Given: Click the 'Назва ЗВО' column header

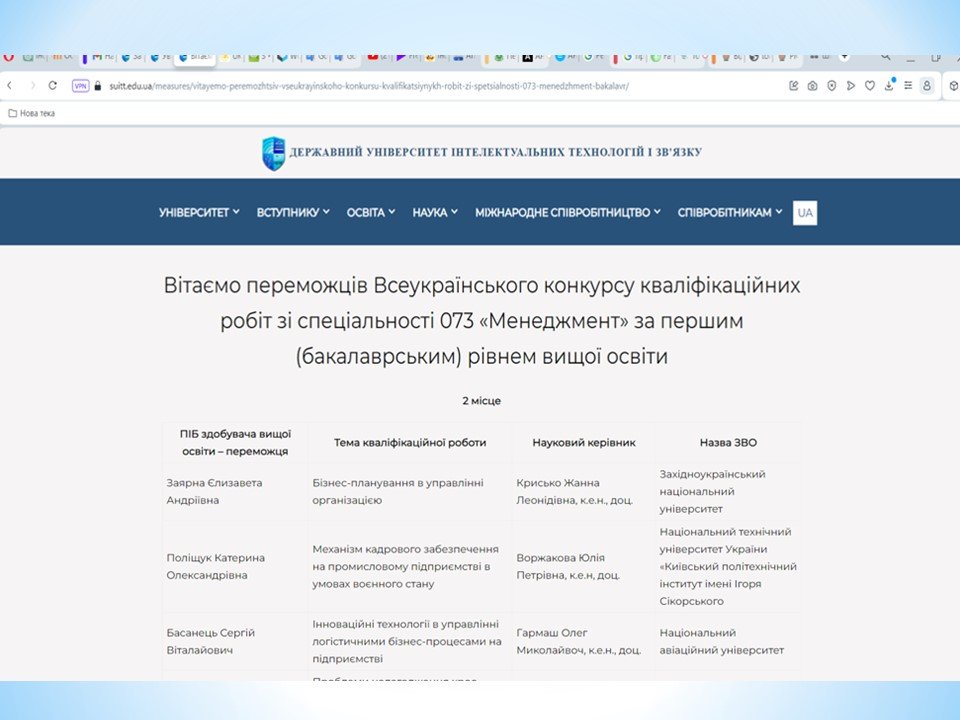Looking at the screenshot, I should (728, 443).
